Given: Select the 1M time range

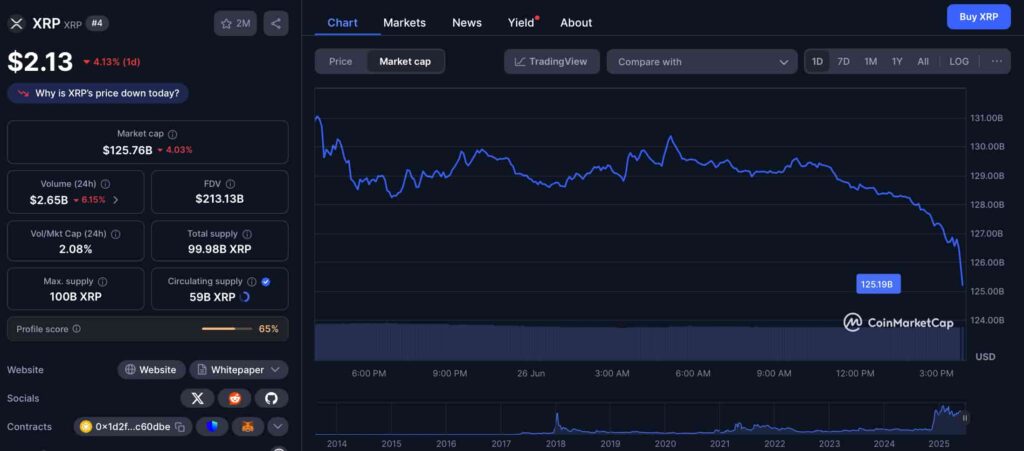Looking at the screenshot, I should pos(871,61).
